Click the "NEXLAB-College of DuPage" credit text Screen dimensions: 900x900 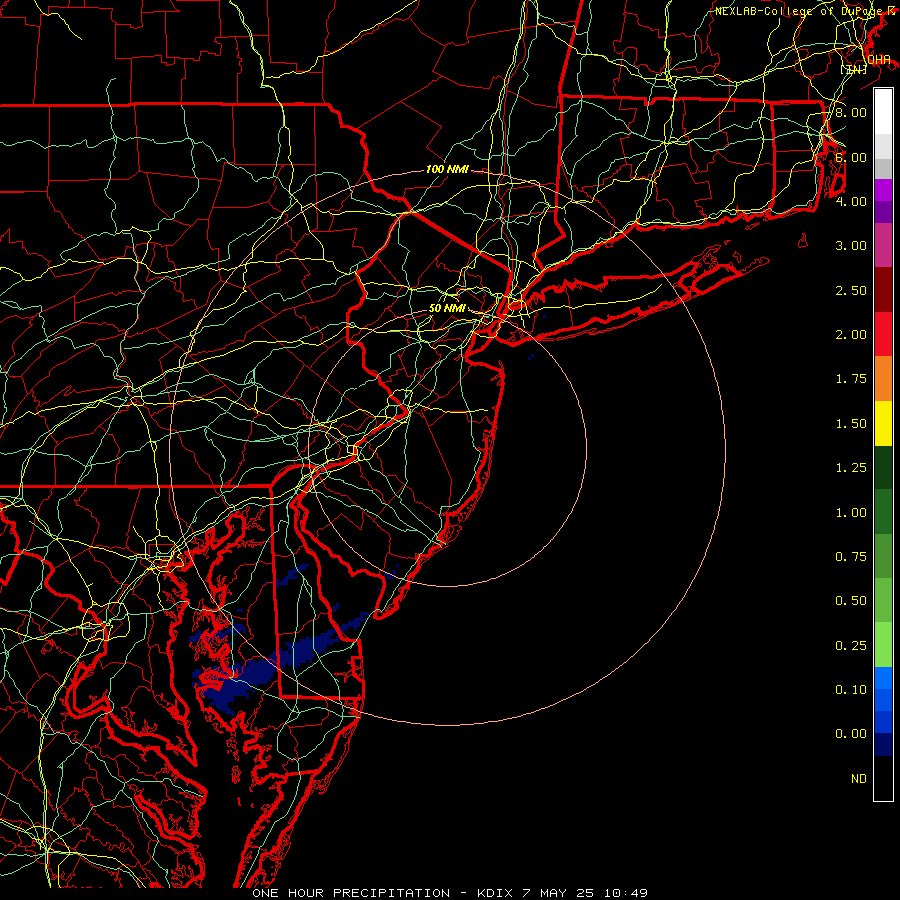798,11
